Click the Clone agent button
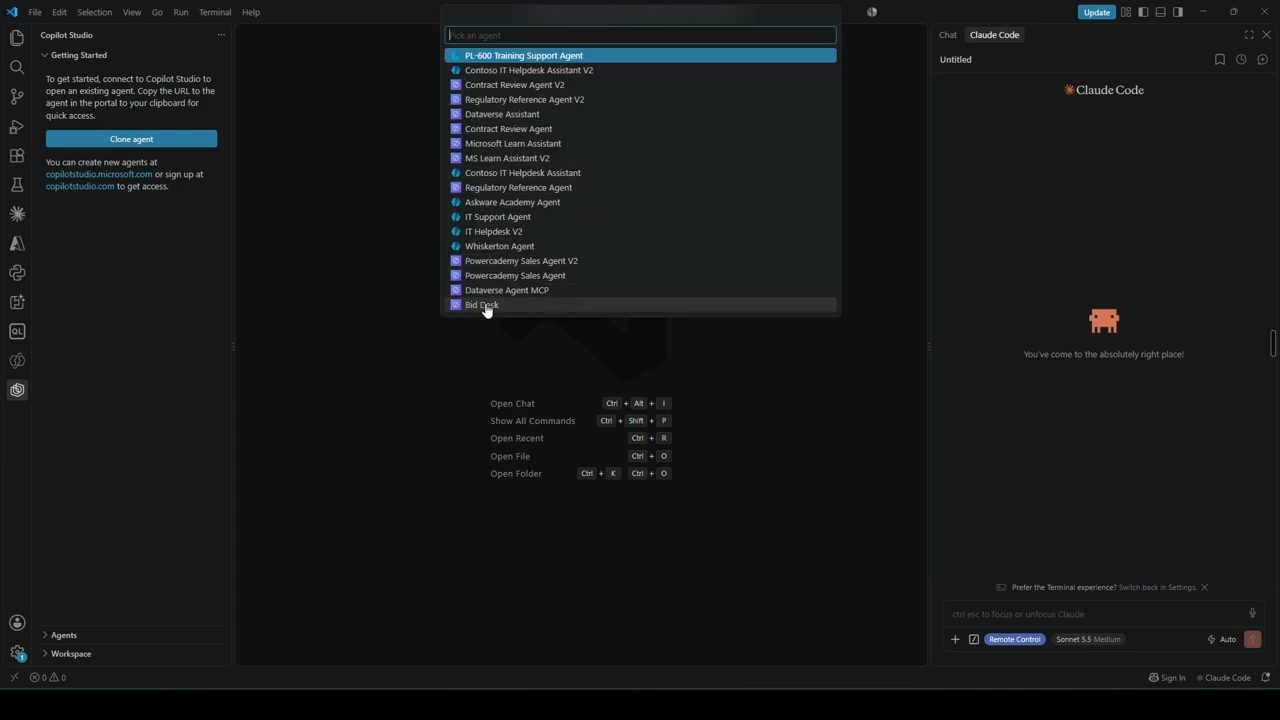 [x=131, y=139]
